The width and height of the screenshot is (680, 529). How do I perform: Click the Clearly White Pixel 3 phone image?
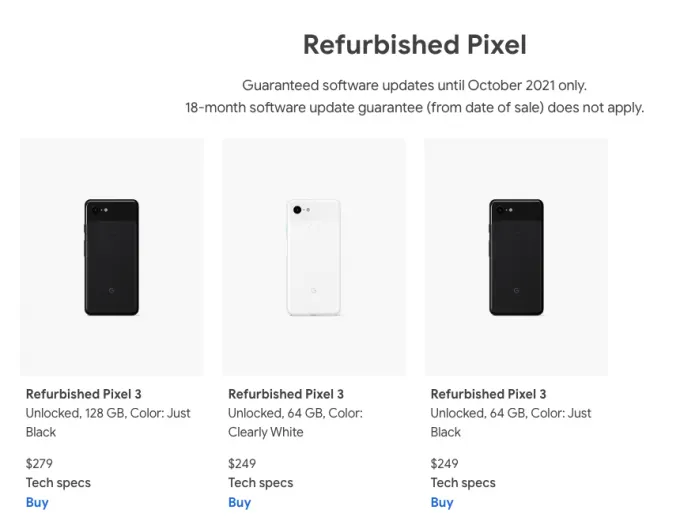coord(314,257)
